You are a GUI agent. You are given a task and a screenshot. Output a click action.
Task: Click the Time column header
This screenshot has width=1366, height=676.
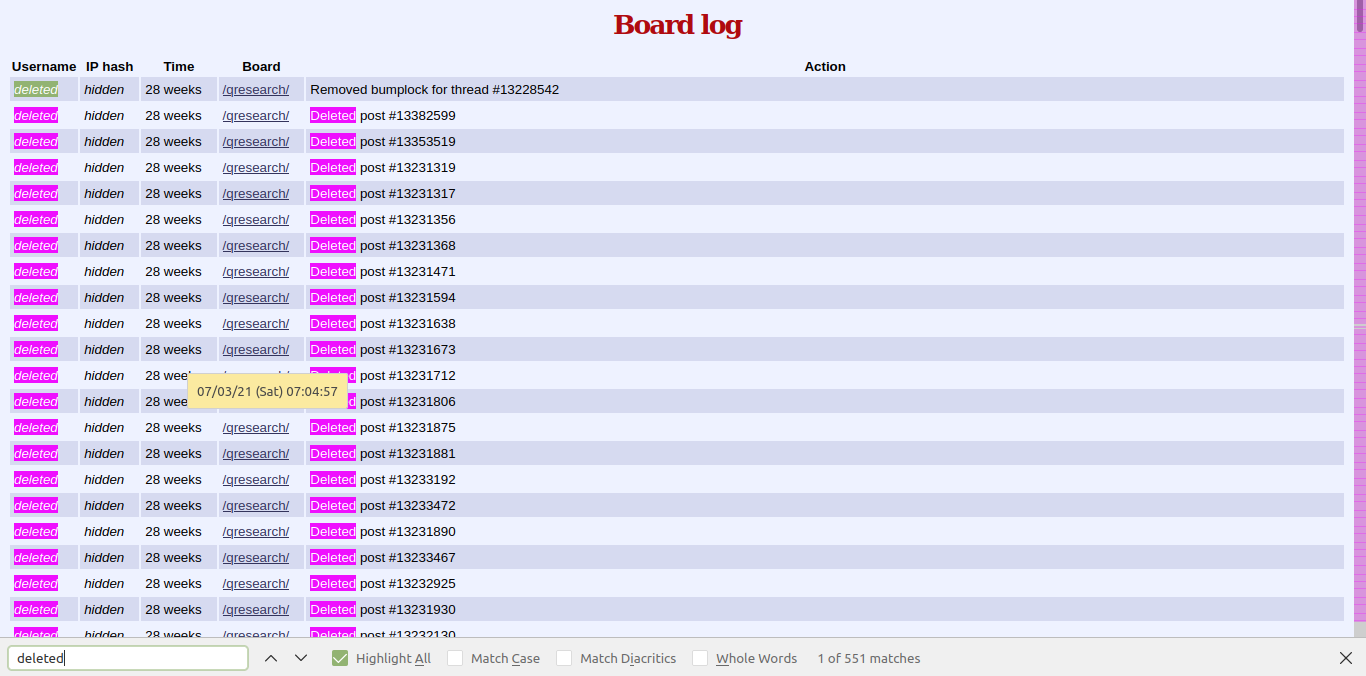tap(179, 67)
